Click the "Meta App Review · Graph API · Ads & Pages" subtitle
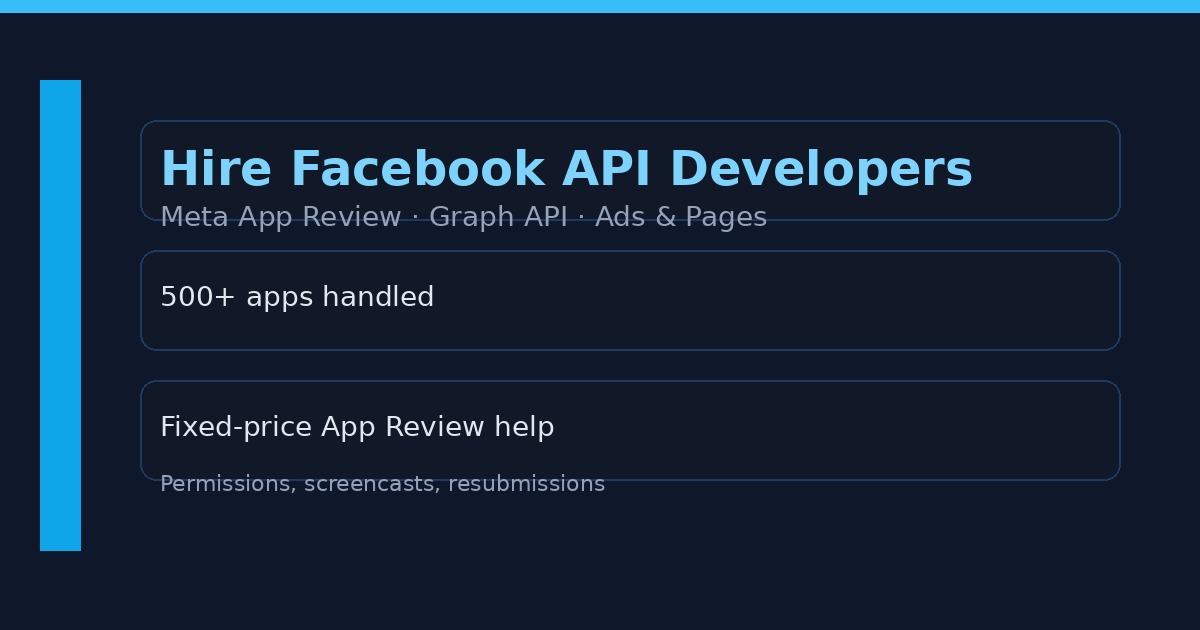1200x630 pixels. click(x=463, y=218)
